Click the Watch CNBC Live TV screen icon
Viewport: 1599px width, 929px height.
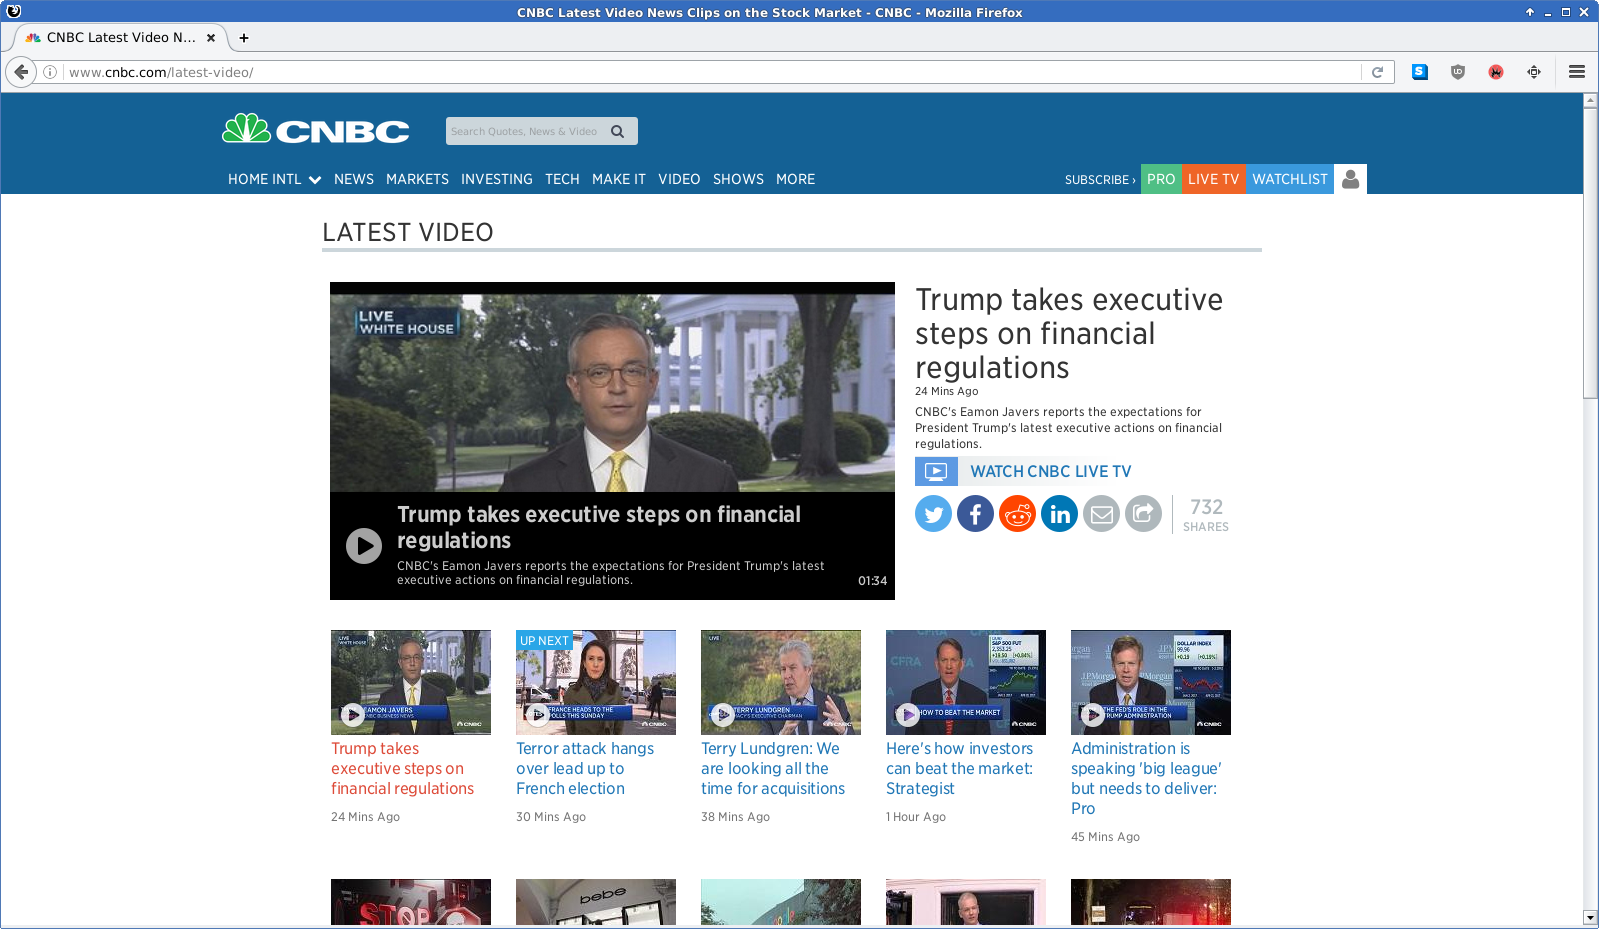coord(936,471)
